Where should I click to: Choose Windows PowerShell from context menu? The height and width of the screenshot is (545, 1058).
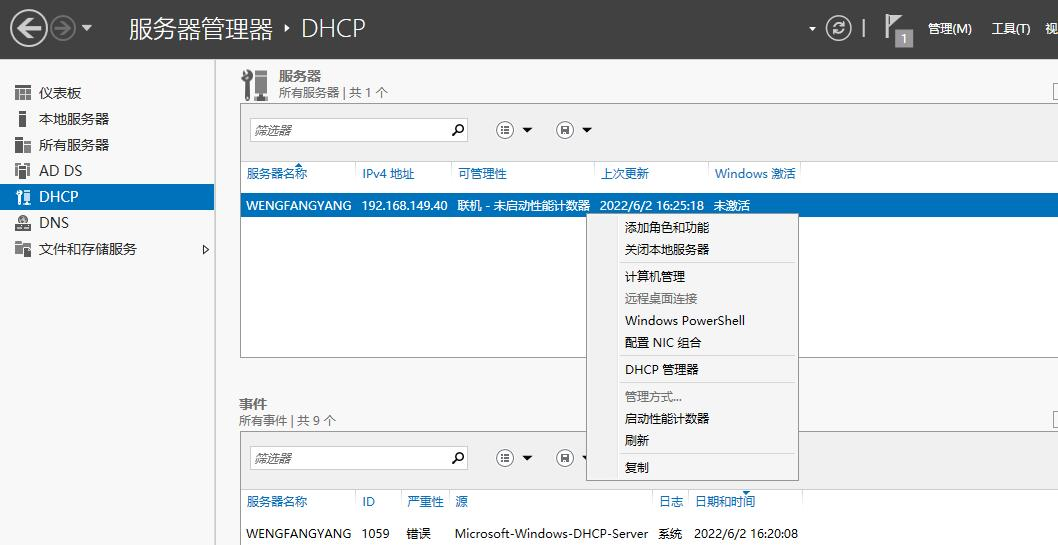click(x=684, y=320)
